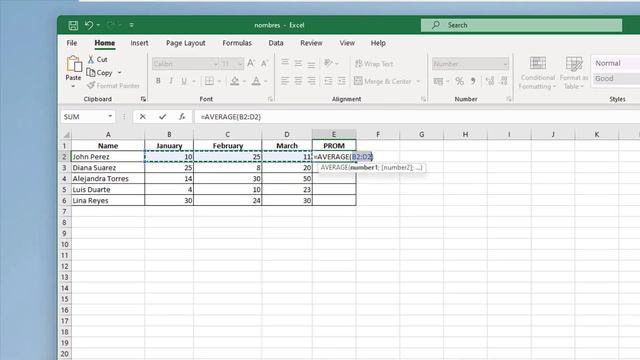Image resolution: width=640 pixels, height=360 pixels.
Task: Switch to the Home tab
Action: click(x=104, y=43)
